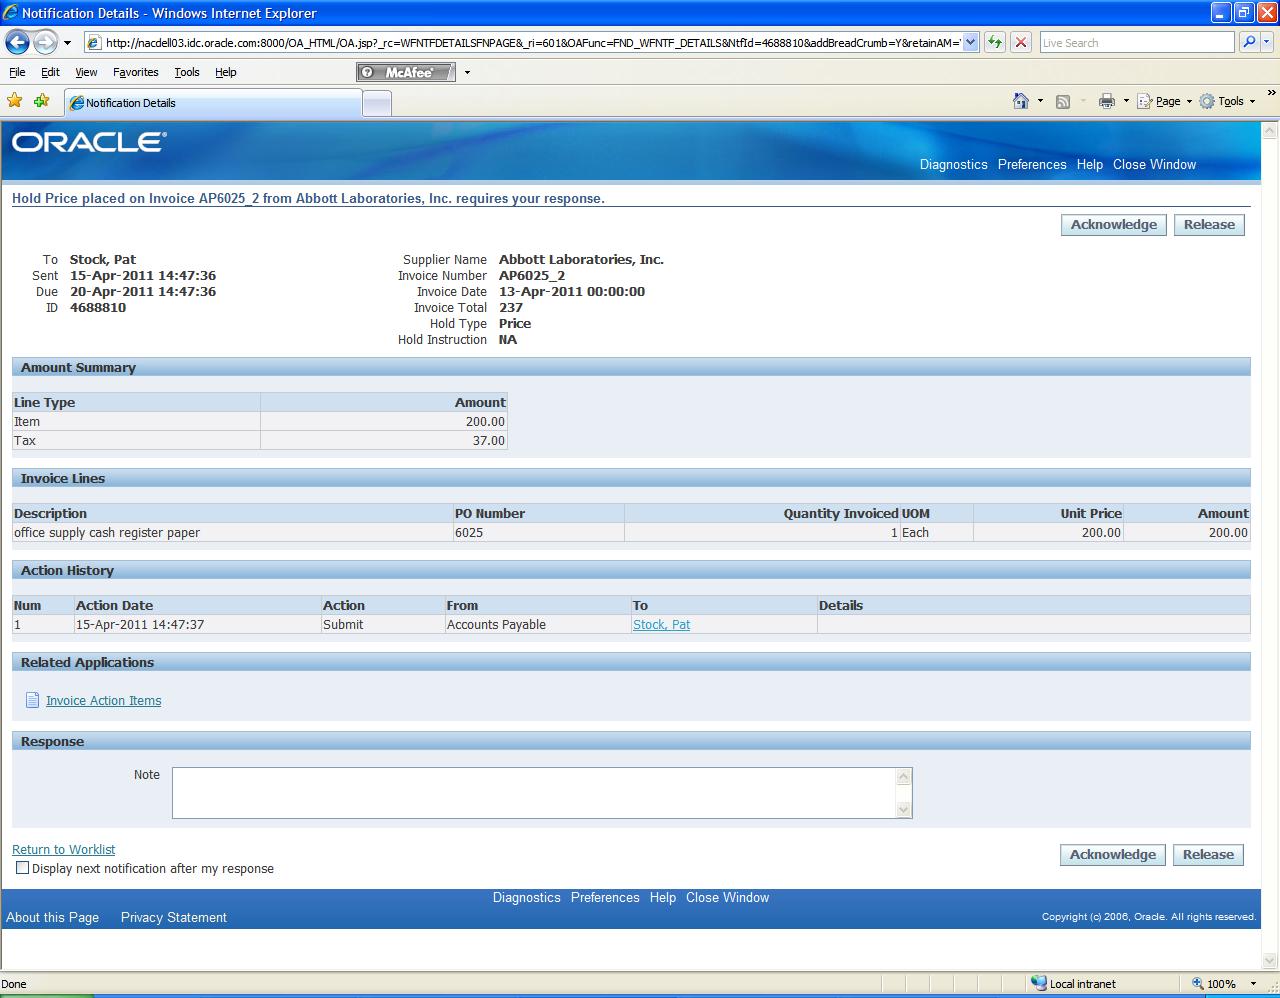
Task: Open the recent pages dropdown beside Forward
Action: click(x=67, y=43)
